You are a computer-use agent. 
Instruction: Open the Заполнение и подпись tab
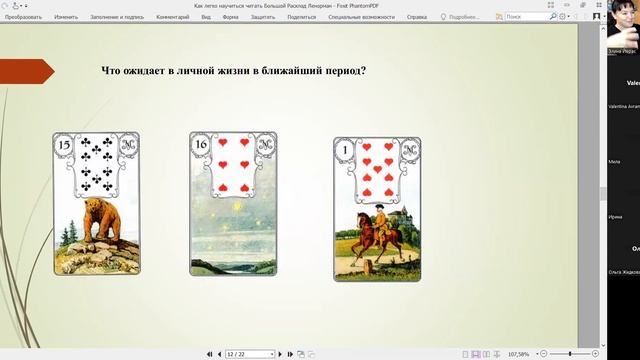click(117, 17)
